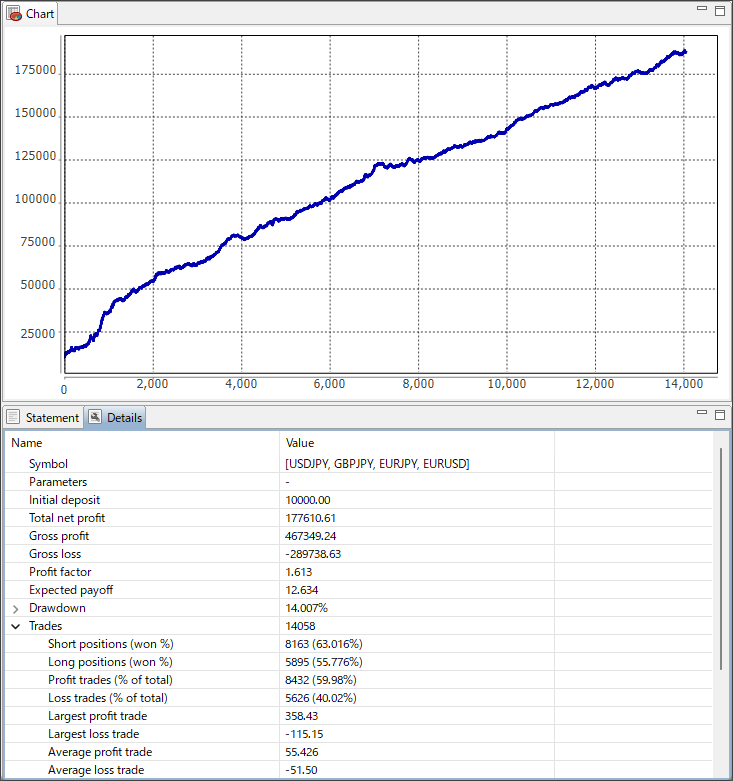Select Profit trades (% of total) row
This screenshot has width=733, height=781.
tap(359, 680)
